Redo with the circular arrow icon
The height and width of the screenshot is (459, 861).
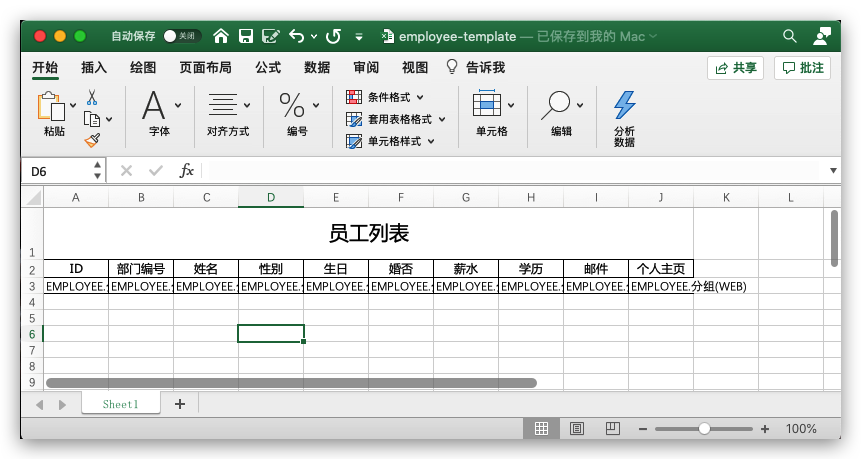coord(333,36)
